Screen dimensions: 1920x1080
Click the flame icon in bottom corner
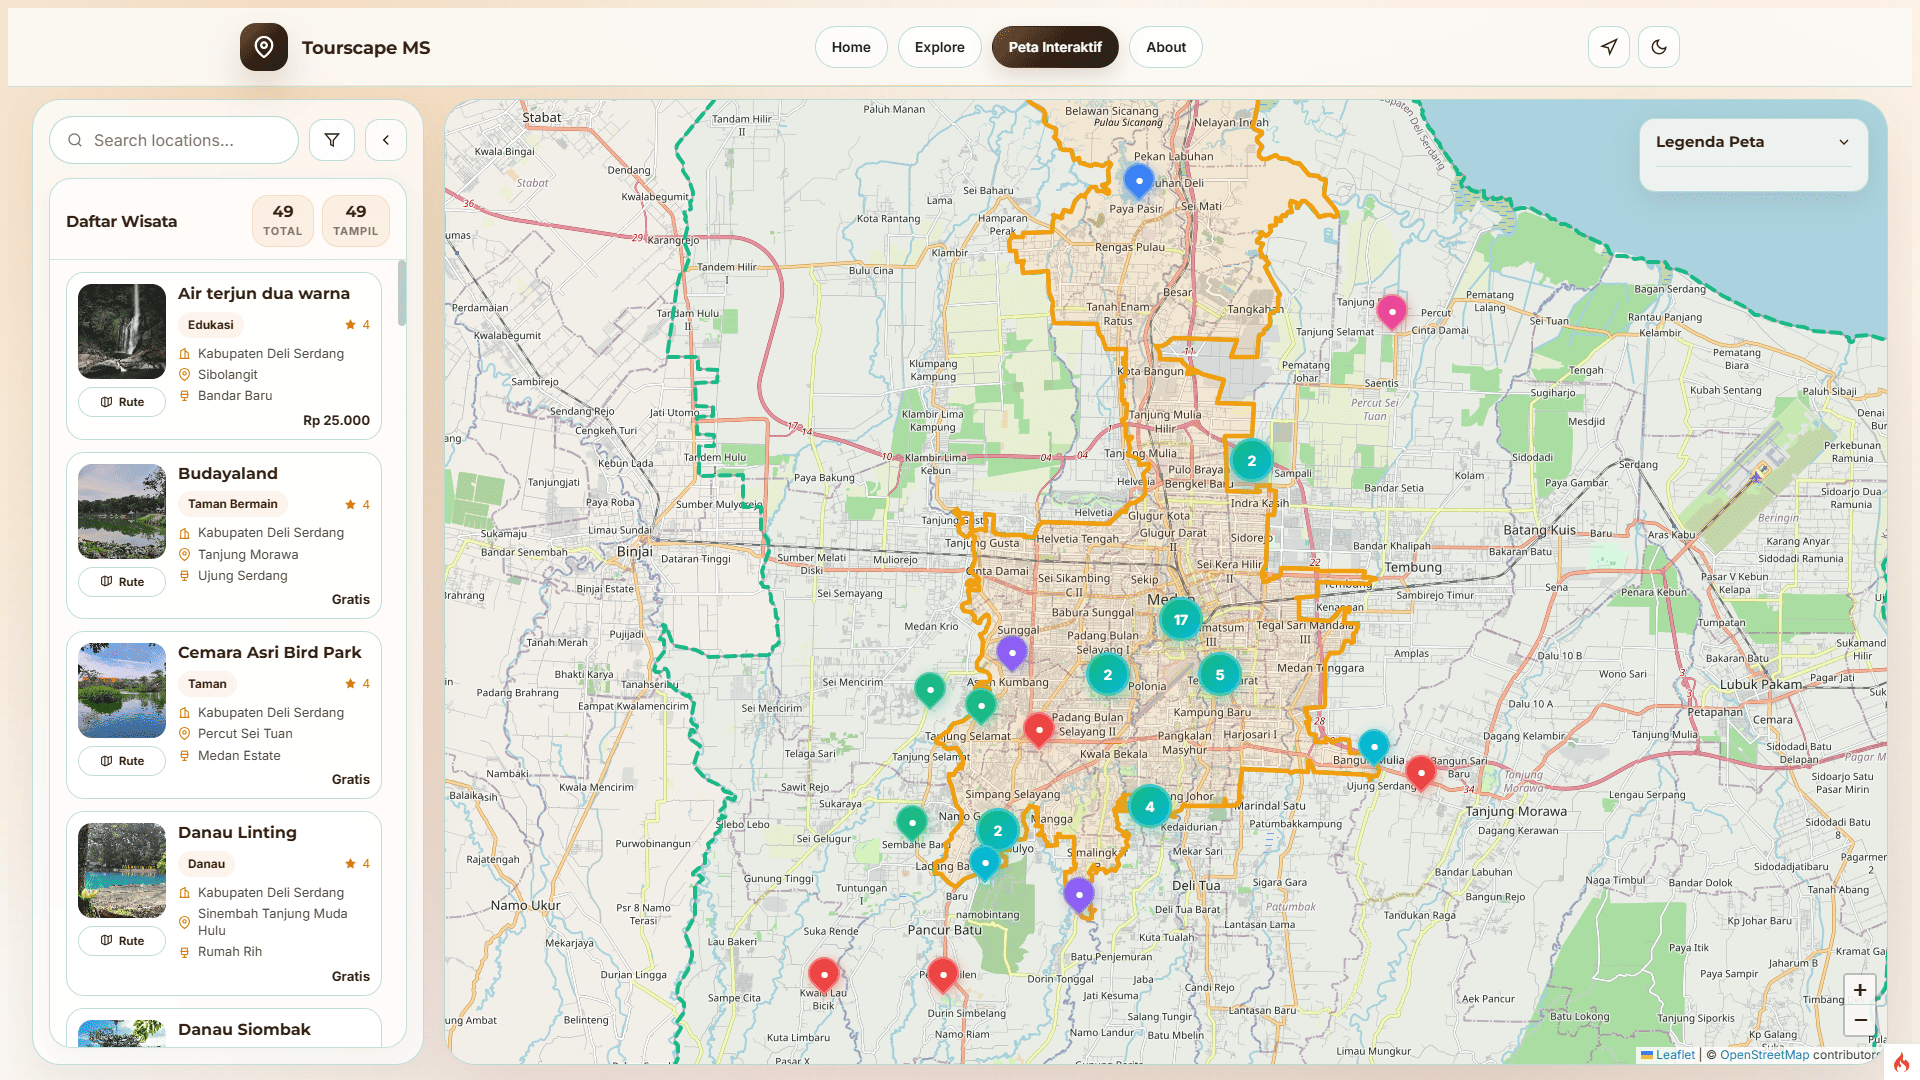(x=1900, y=1062)
